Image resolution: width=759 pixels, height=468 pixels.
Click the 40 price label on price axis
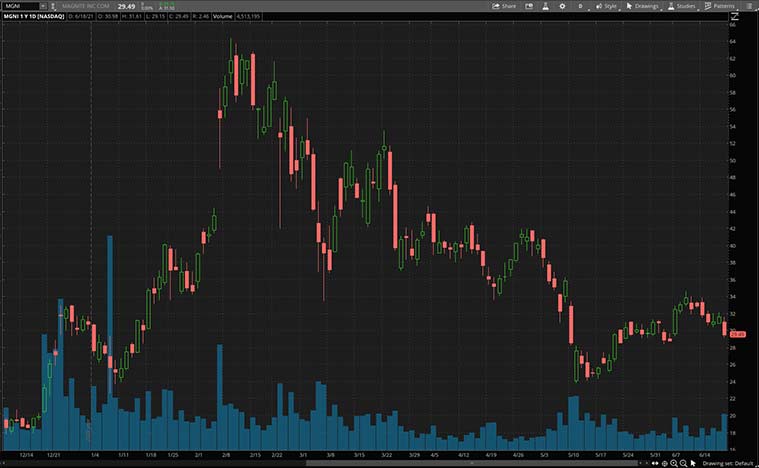coord(732,246)
